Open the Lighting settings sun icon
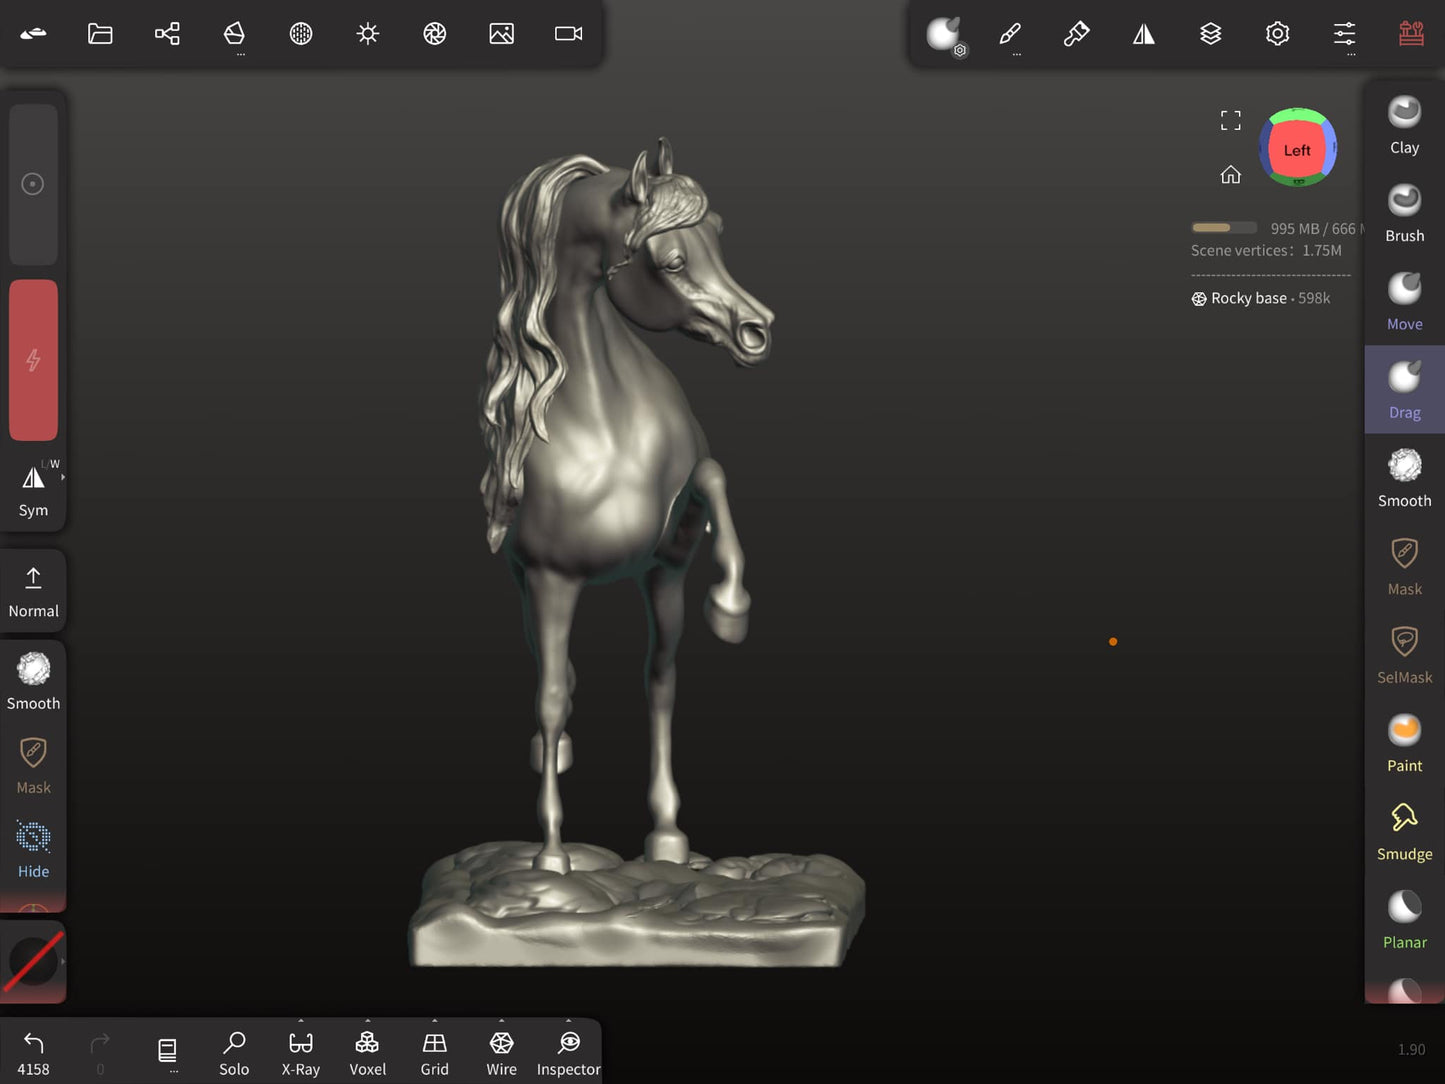This screenshot has width=1445, height=1084. coord(368,34)
